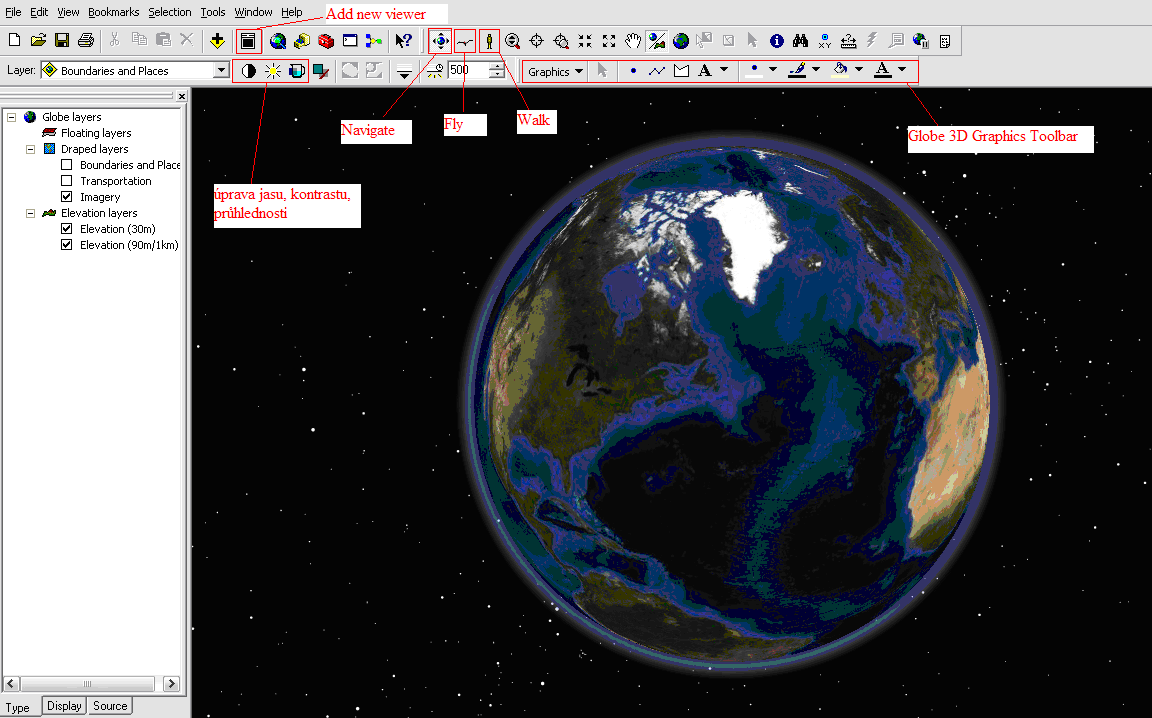Select the Measure ruler tool
The height and width of the screenshot is (718, 1152).
(849, 41)
